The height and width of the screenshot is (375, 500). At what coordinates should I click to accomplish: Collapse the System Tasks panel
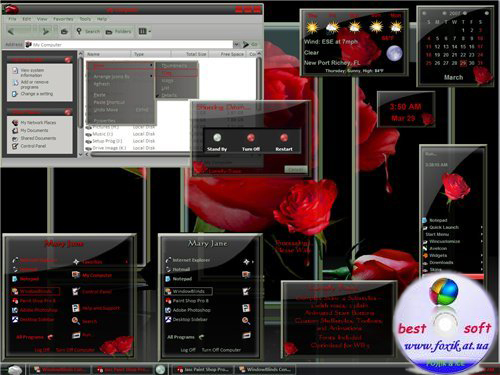pyautogui.click(x=68, y=60)
